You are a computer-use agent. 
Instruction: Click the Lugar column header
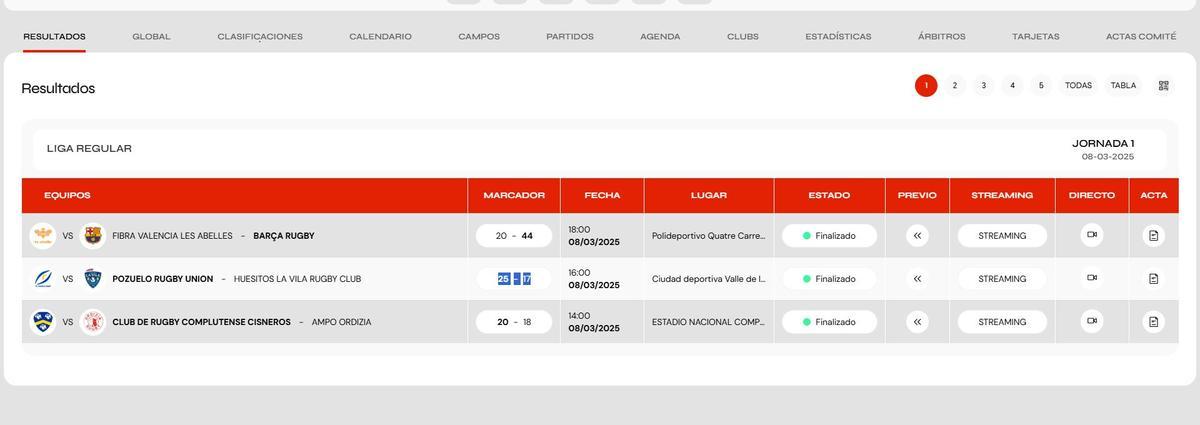click(709, 195)
